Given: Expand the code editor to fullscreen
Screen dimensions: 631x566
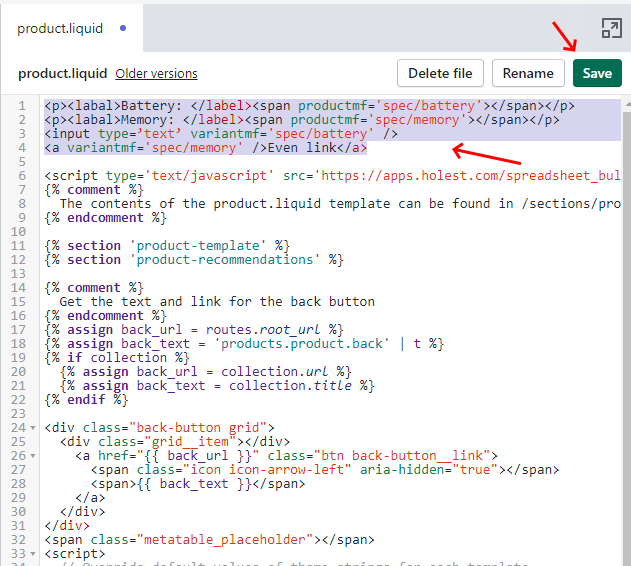Looking at the screenshot, I should pos(611,28).
